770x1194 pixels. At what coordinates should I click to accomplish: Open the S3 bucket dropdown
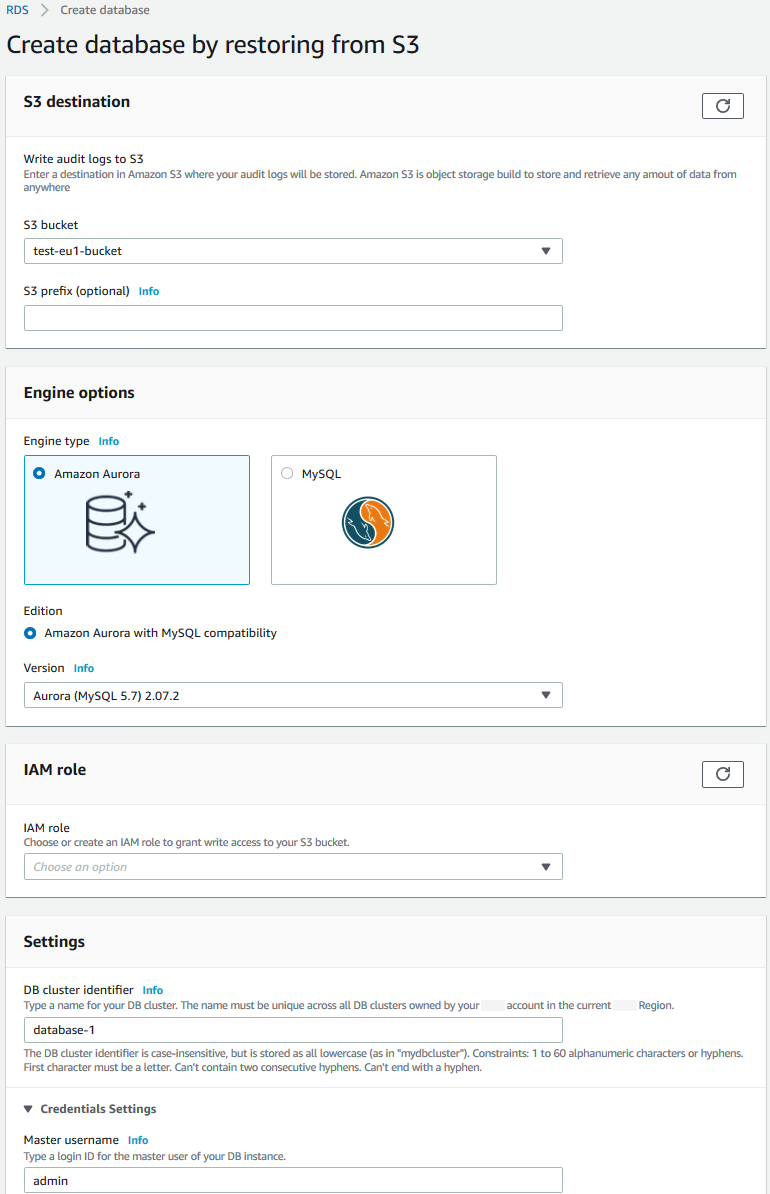293,251
